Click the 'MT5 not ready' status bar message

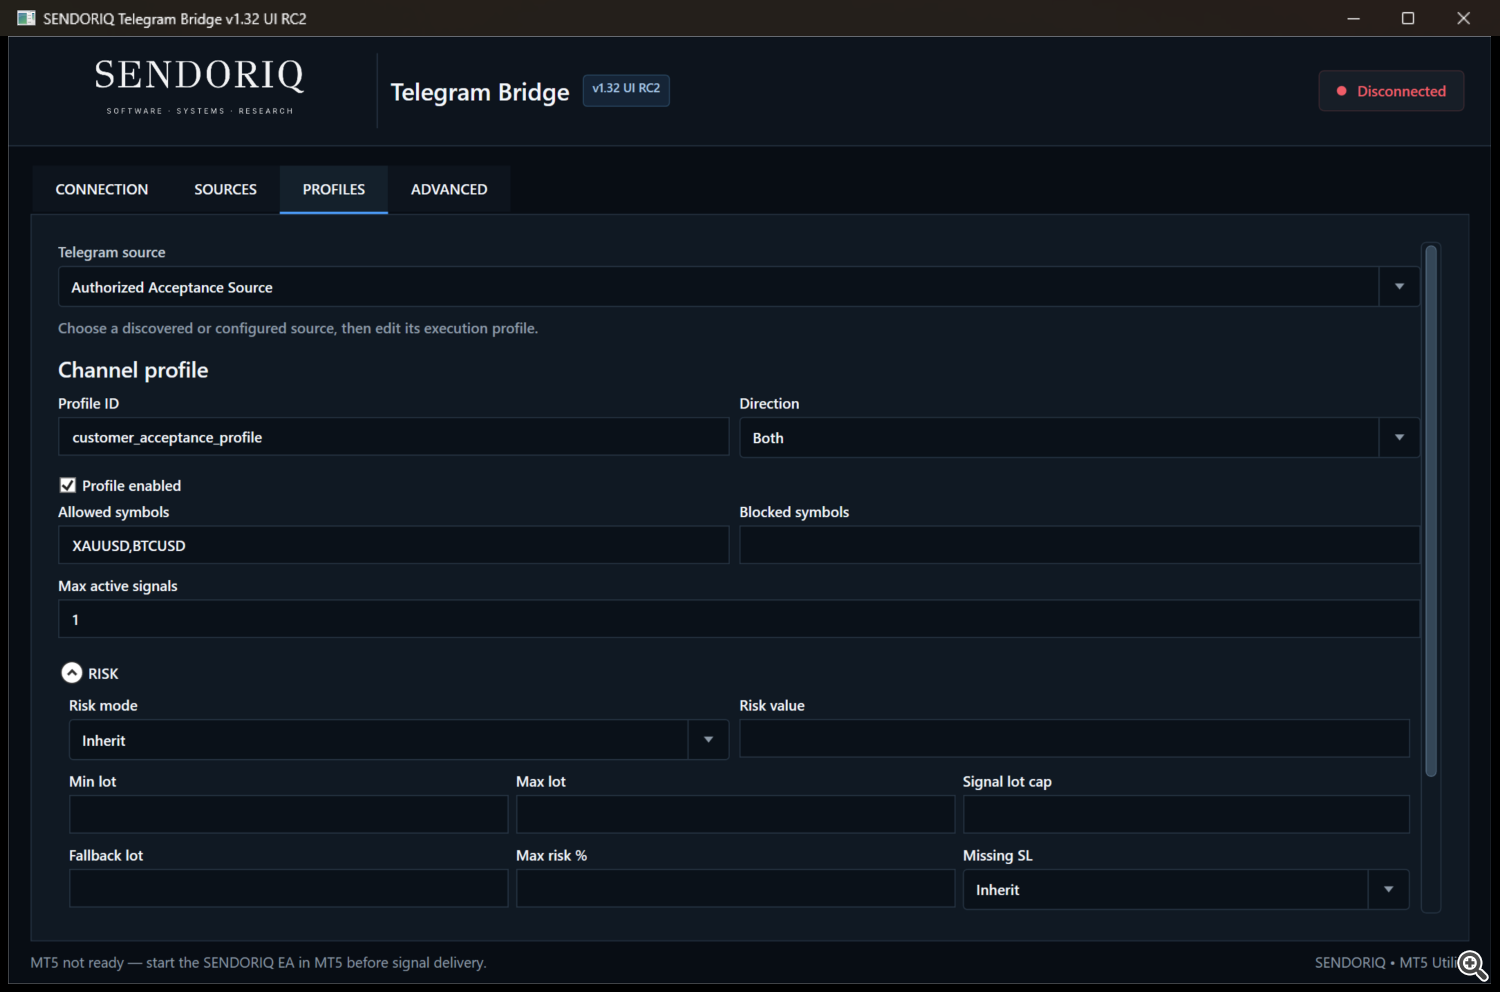(x=258, y=962)
